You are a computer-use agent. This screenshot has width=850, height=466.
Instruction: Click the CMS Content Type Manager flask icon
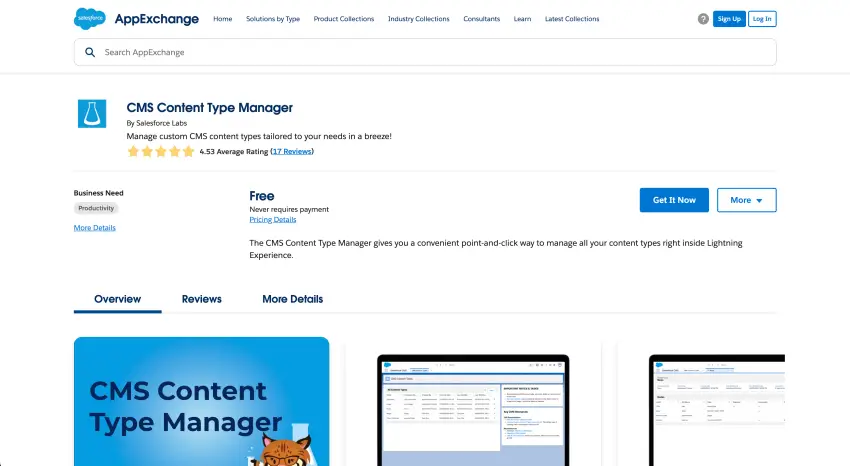click(x=92, y=114)
